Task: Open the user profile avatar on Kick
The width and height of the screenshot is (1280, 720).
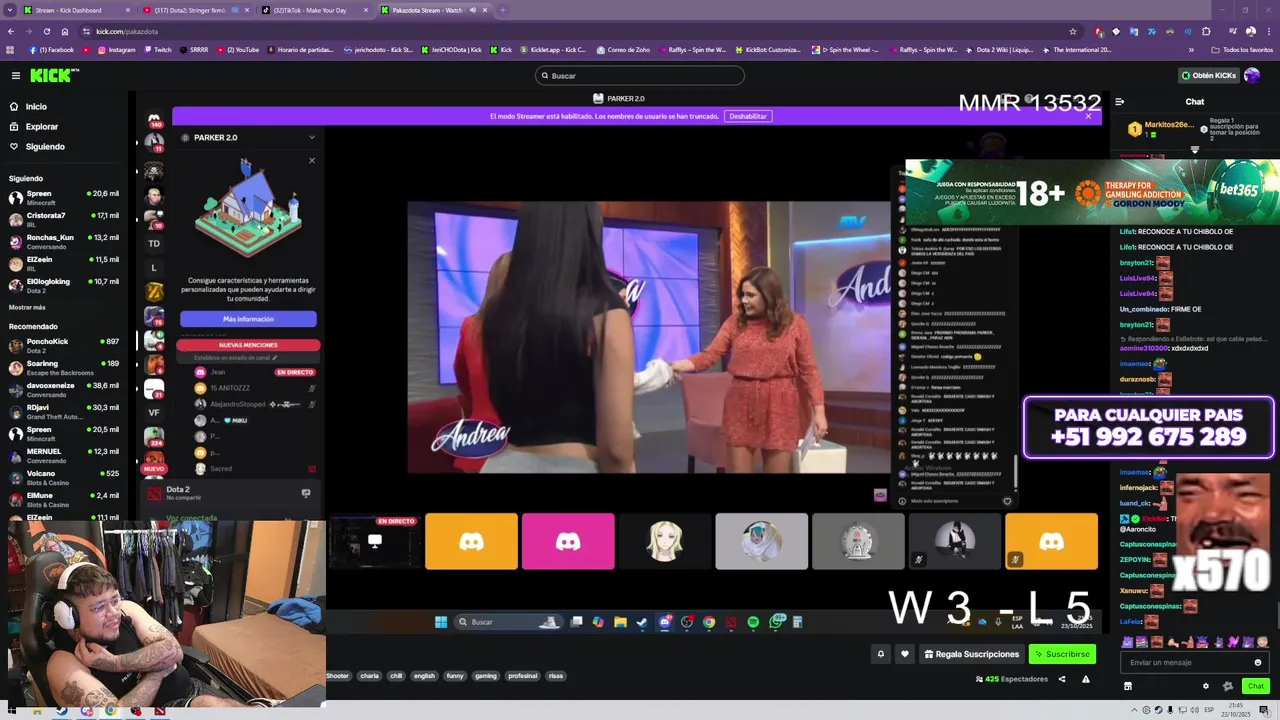Action: click(1252, 75)
